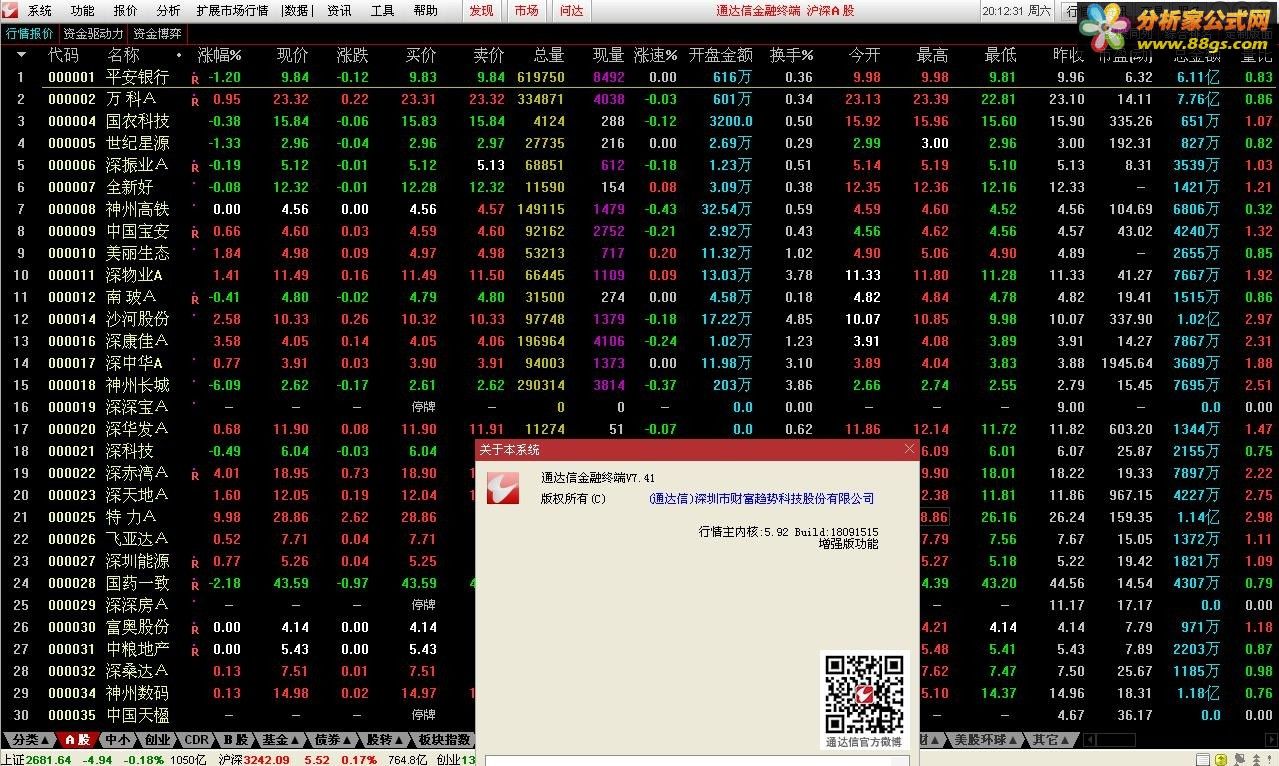Click the right arrow of bottom horizontal scrollbar

[x=1270, y=740]
